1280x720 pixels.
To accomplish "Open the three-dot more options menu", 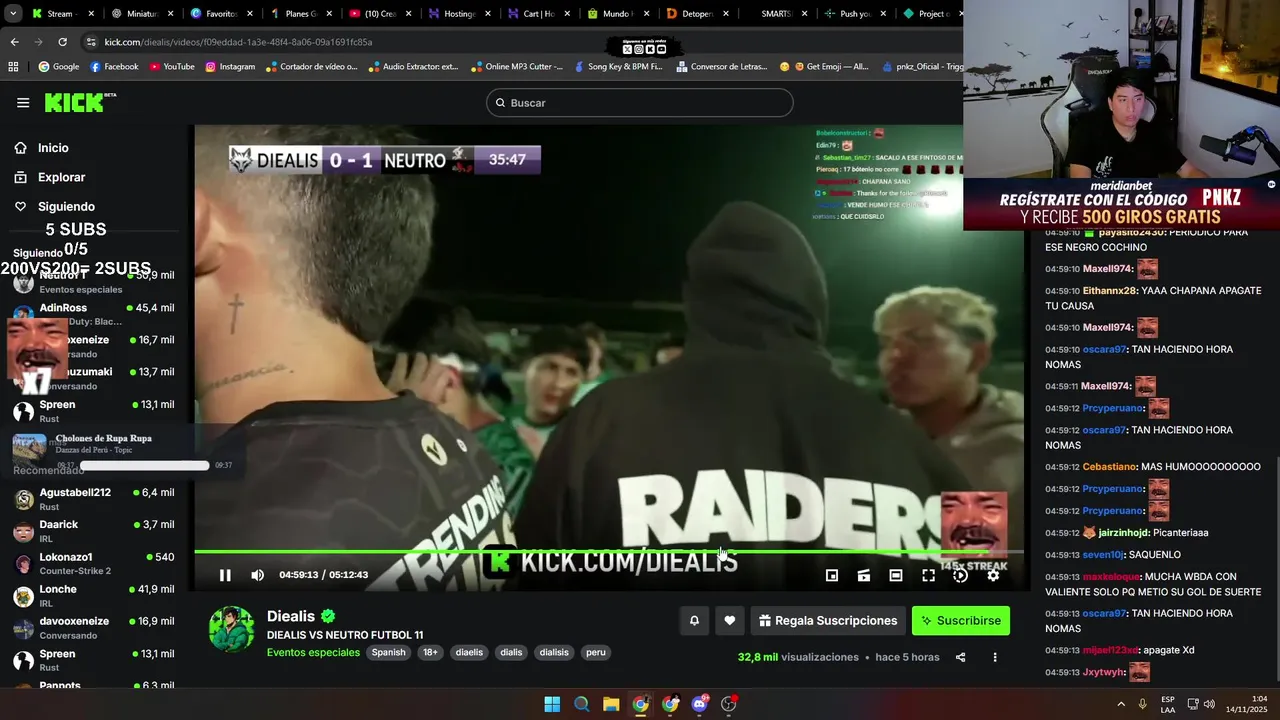I will click(x=994, y=657).
